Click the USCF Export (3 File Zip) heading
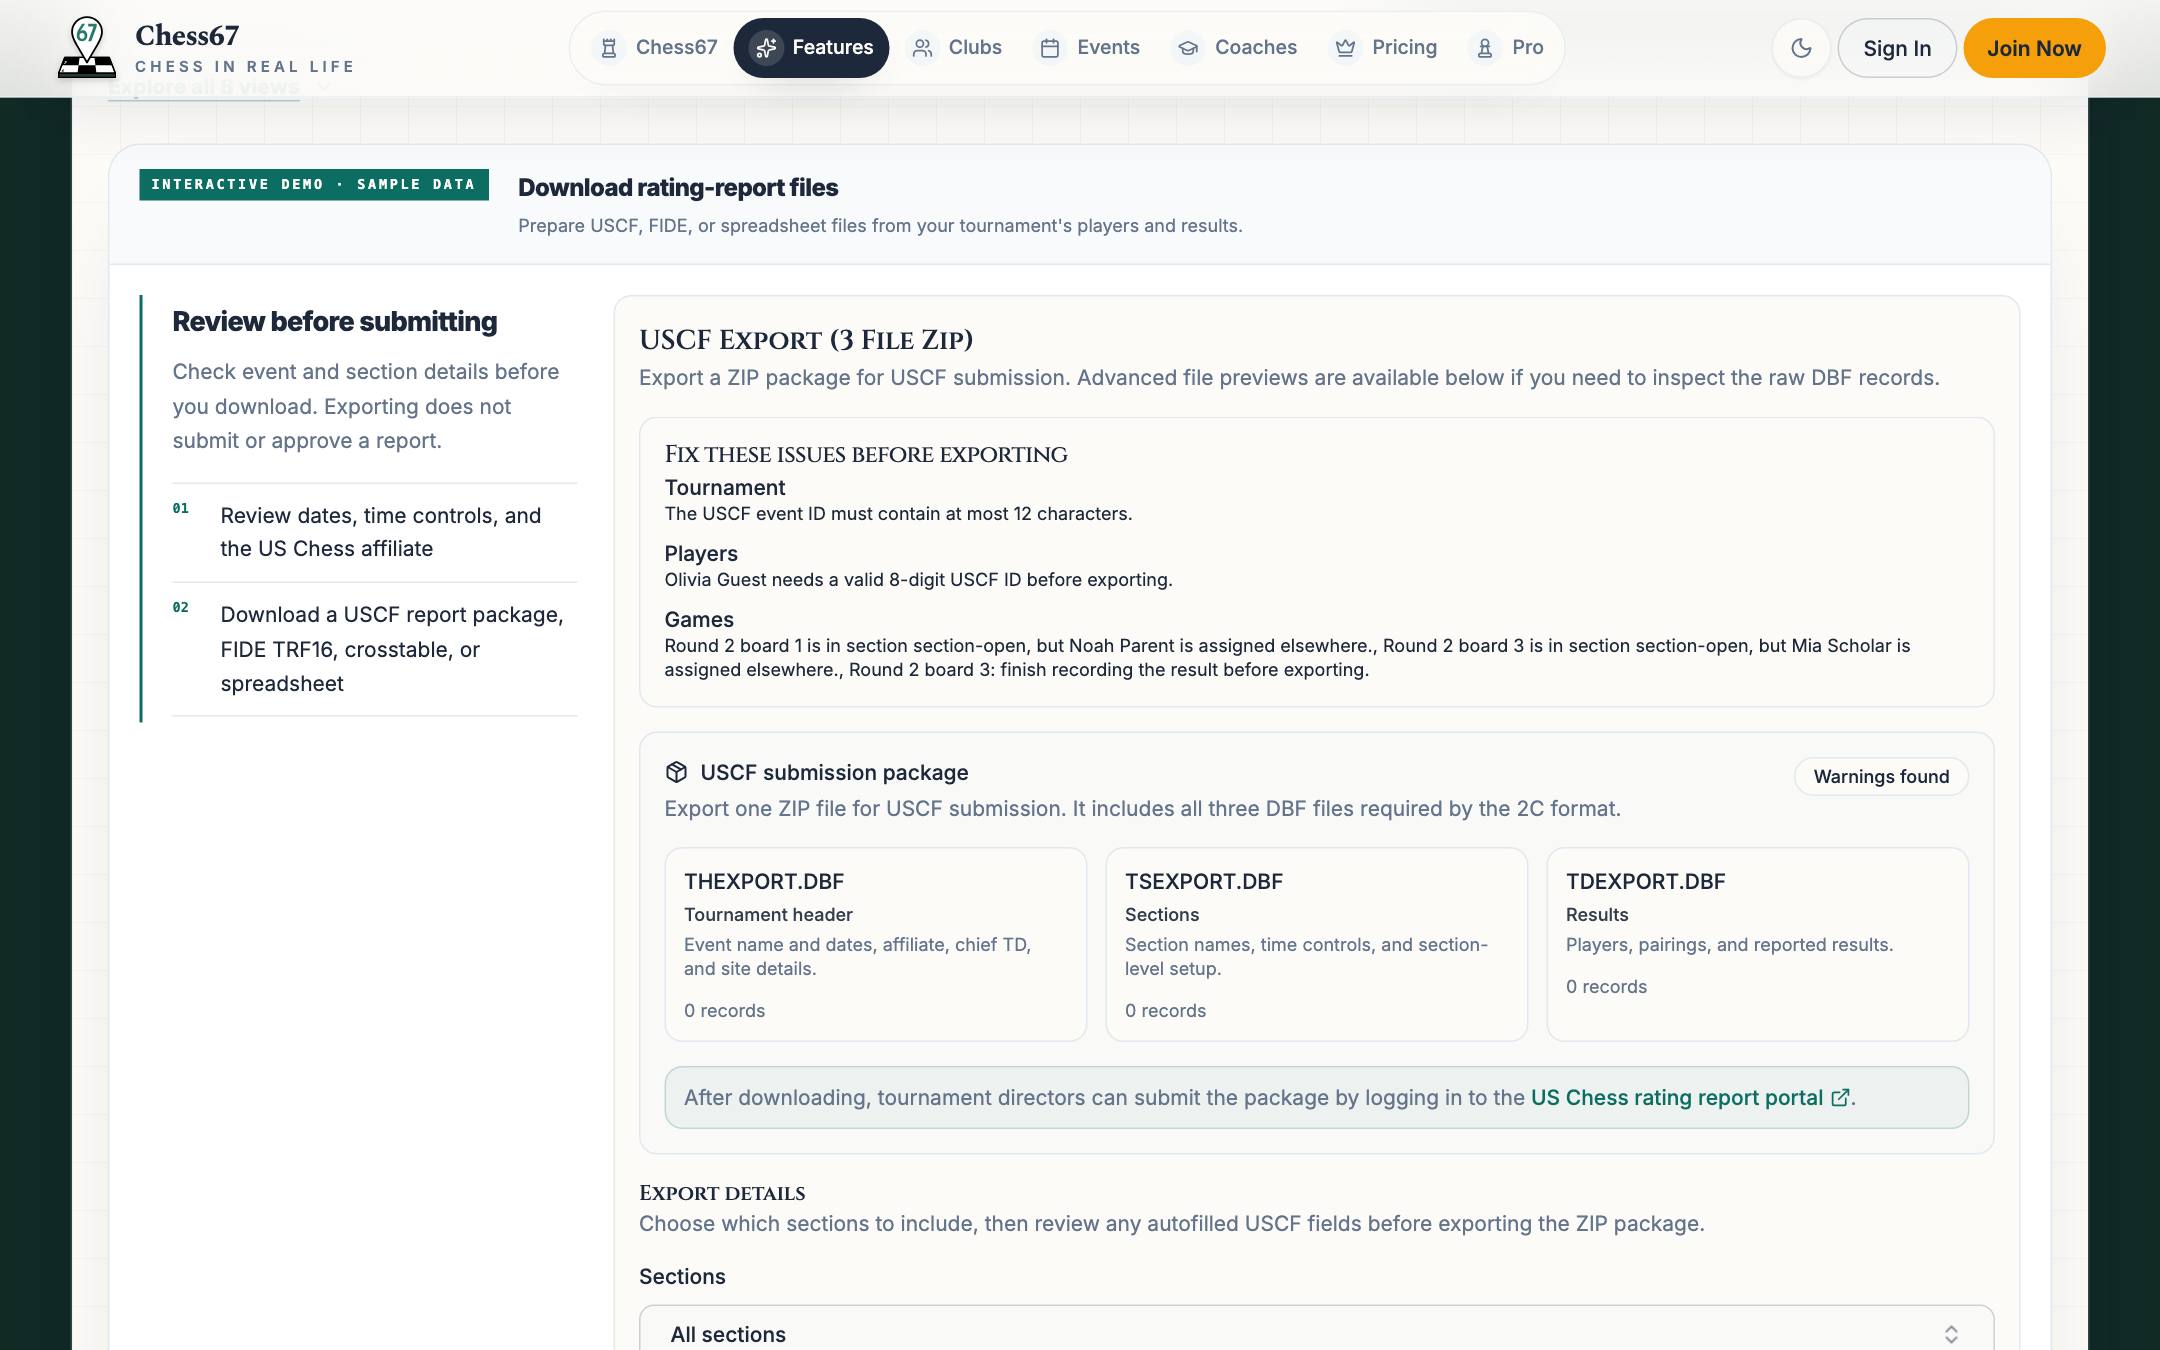2160x1350 pixels. (806, 340)
